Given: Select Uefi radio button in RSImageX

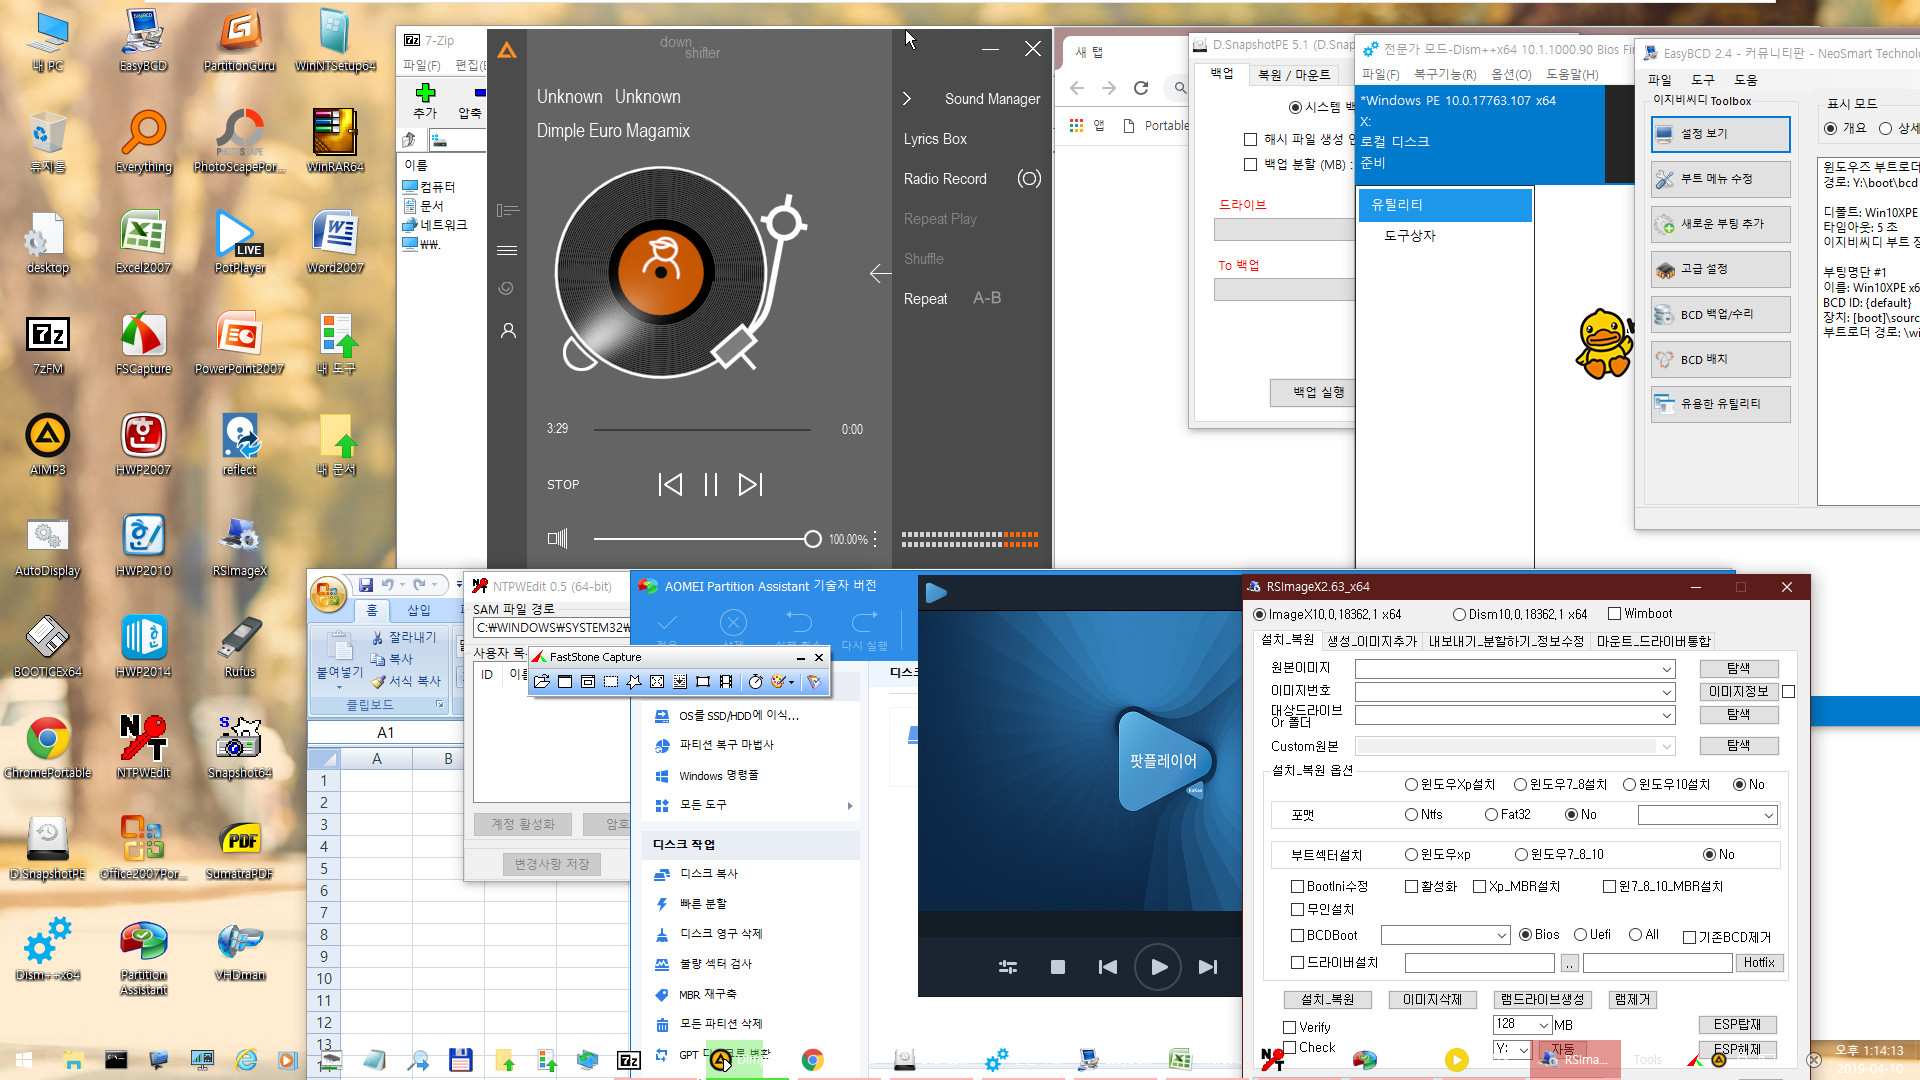Looking at the screenshot, I should (x=1580, y=935).
